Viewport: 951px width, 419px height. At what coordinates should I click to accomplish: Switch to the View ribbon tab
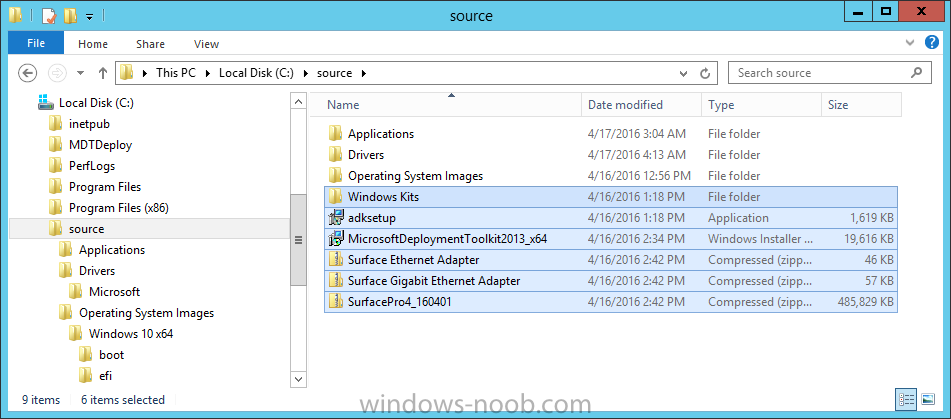206,44
